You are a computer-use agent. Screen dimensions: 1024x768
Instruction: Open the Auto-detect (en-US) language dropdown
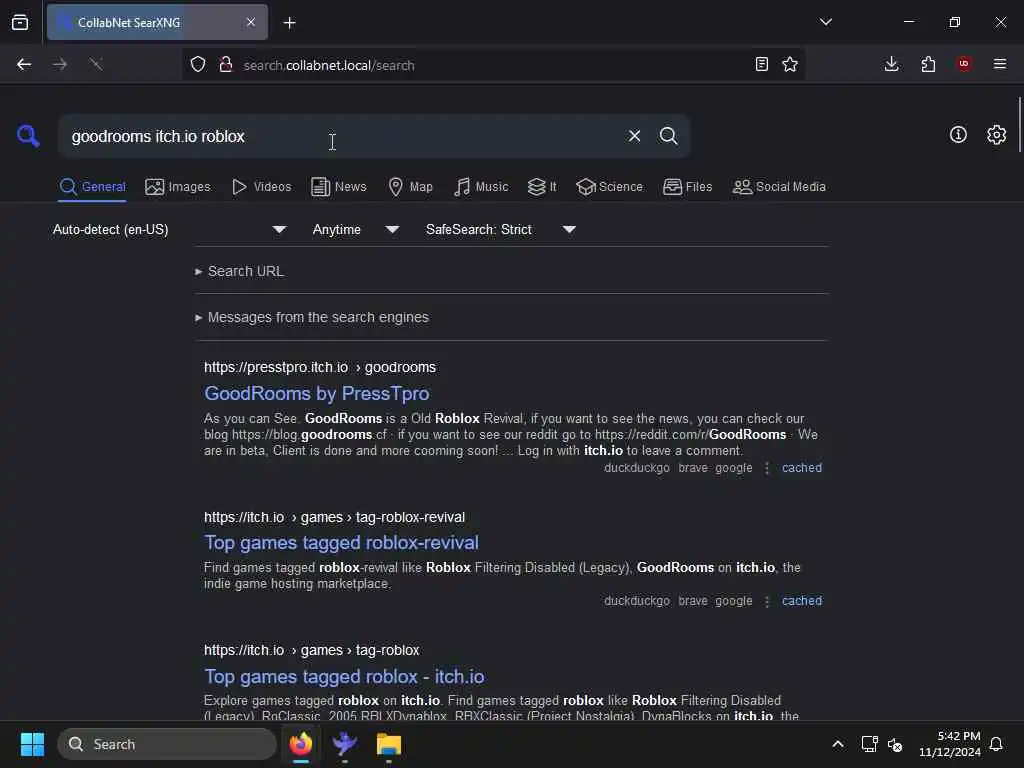[x=170, y=229]
